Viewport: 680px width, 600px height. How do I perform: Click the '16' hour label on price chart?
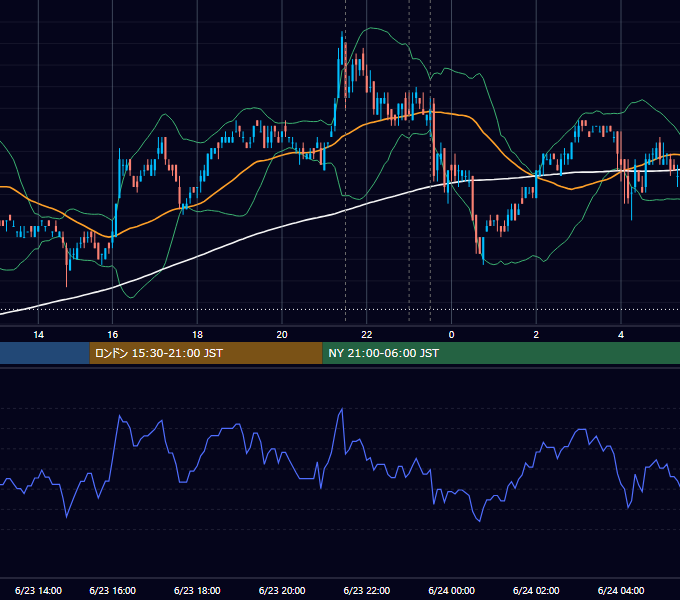pyautogui.click(x=112, y=335)
